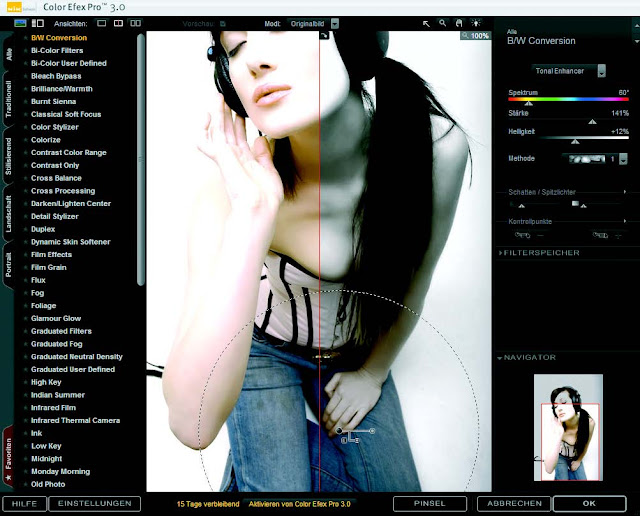Collapse the NAVIGATOR panel
Screen dimensions: 640x516
527,358
